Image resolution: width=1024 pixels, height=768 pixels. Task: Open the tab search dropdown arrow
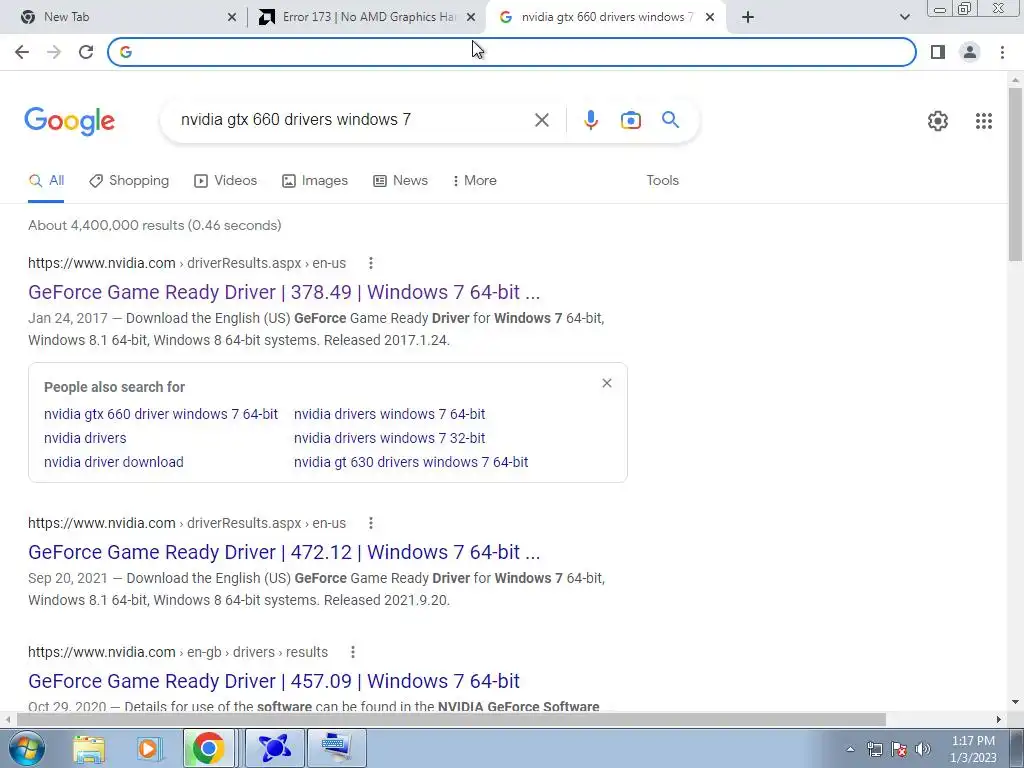click(904, 18)
